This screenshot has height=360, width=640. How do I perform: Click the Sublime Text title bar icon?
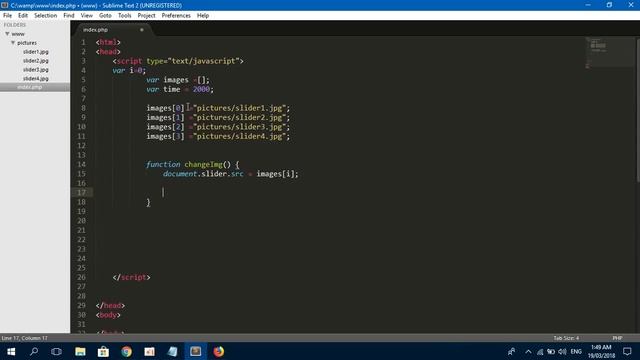coord(4,5)
